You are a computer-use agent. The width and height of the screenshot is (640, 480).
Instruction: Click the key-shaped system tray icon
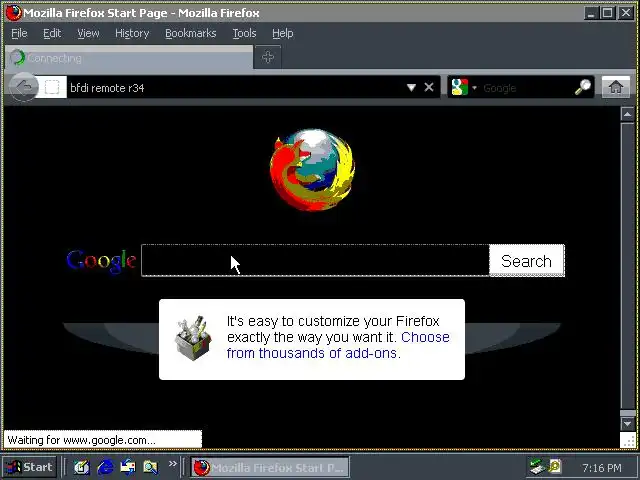555,466
